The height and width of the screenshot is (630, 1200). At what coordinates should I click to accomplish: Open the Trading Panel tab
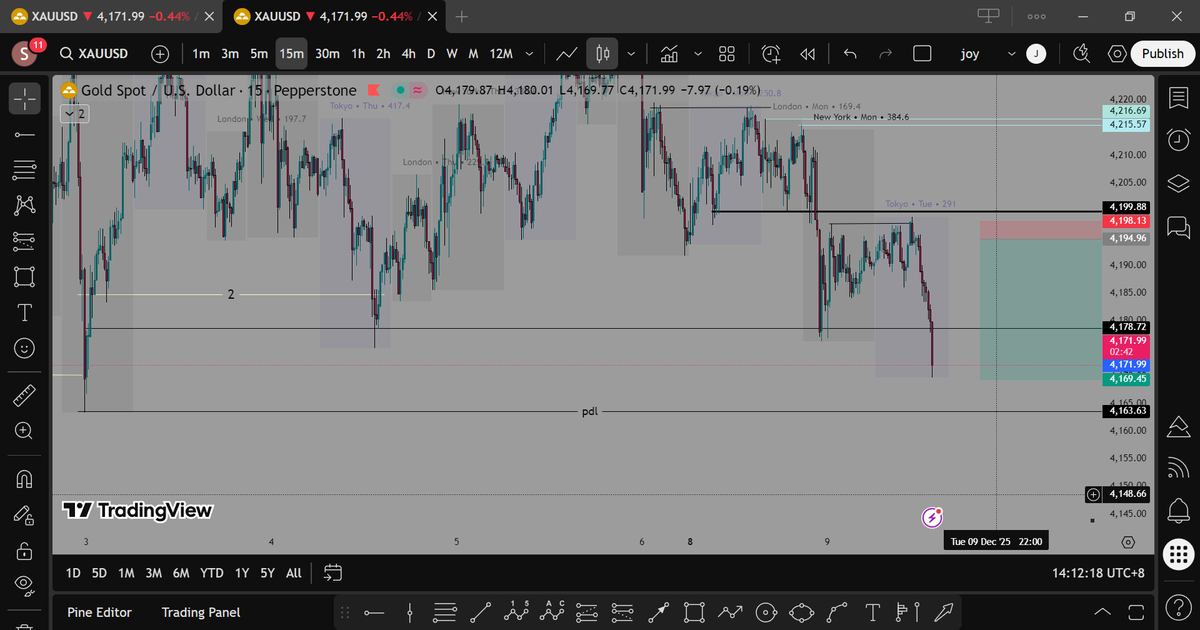pyautogui.click(x=201, y=612)
